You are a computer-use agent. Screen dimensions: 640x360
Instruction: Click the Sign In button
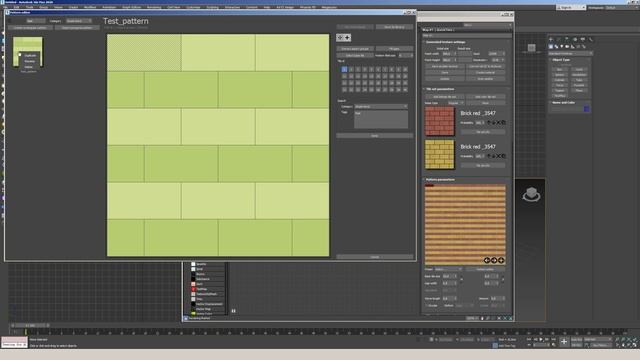[x=571, y=7]
